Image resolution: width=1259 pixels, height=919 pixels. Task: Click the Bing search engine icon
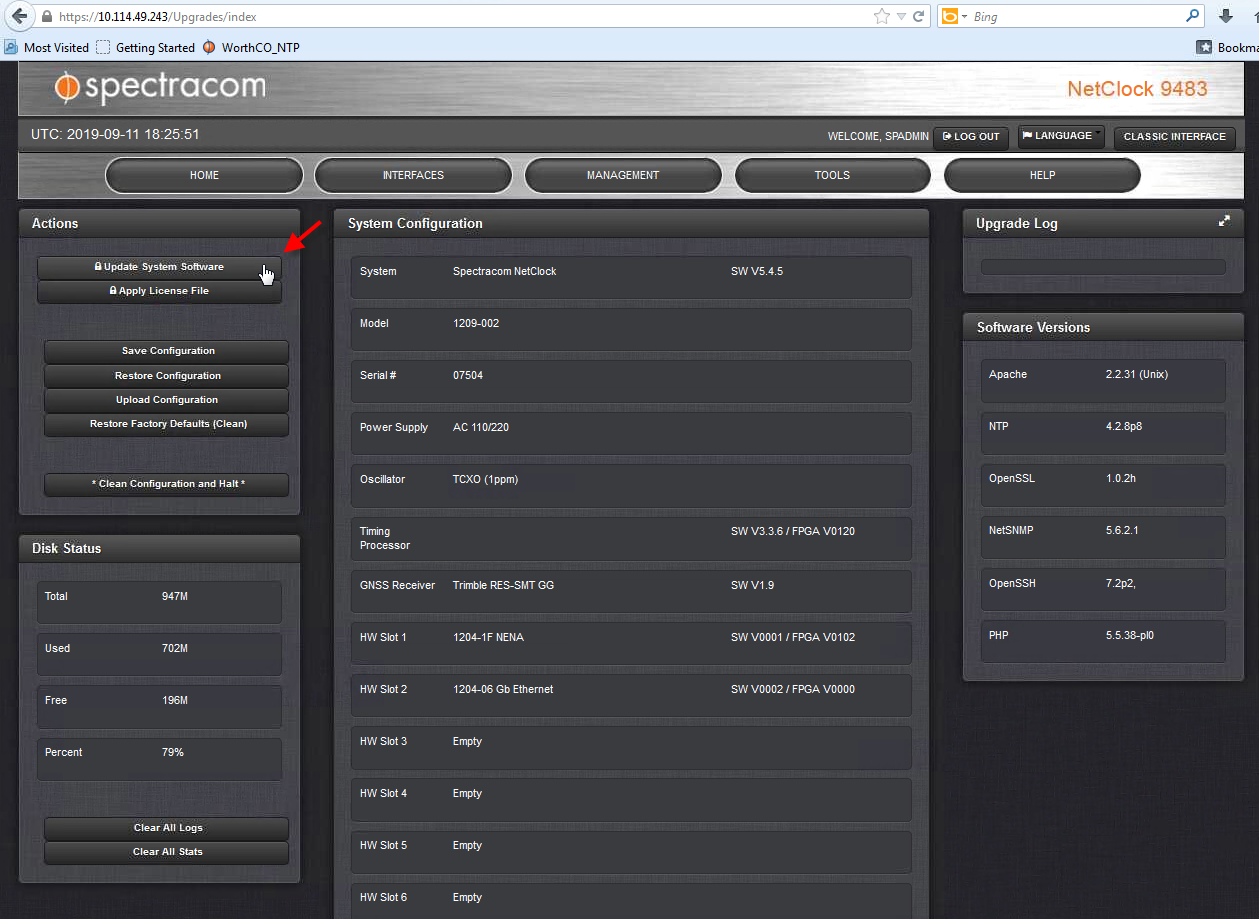pos(950,16)
